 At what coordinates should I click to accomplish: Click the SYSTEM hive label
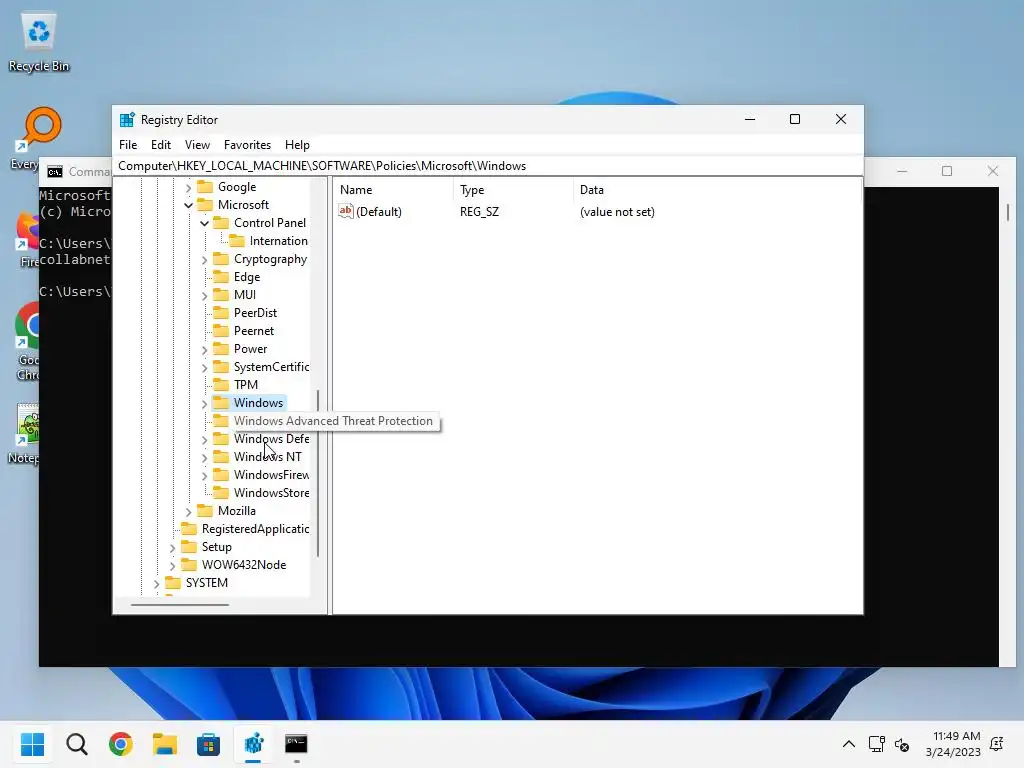pos(206,583)
